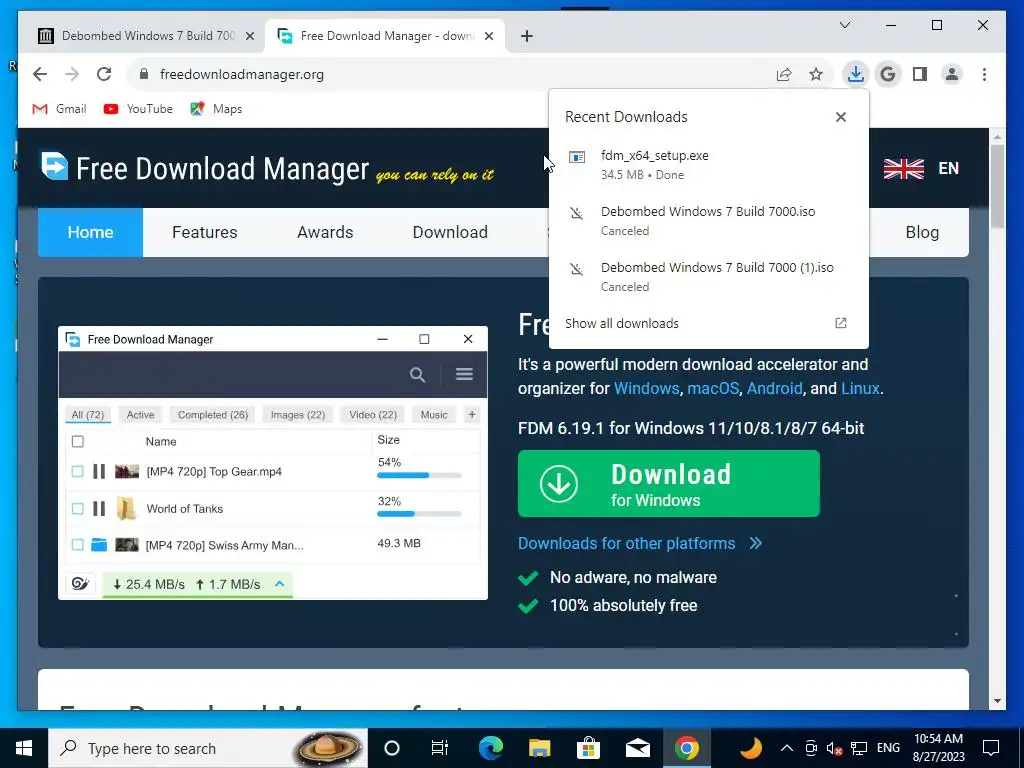Screen dimensions: 1024x768
Task: Click the hamburger menu in FDM screenshot
Action: click(x=464, y=374)
